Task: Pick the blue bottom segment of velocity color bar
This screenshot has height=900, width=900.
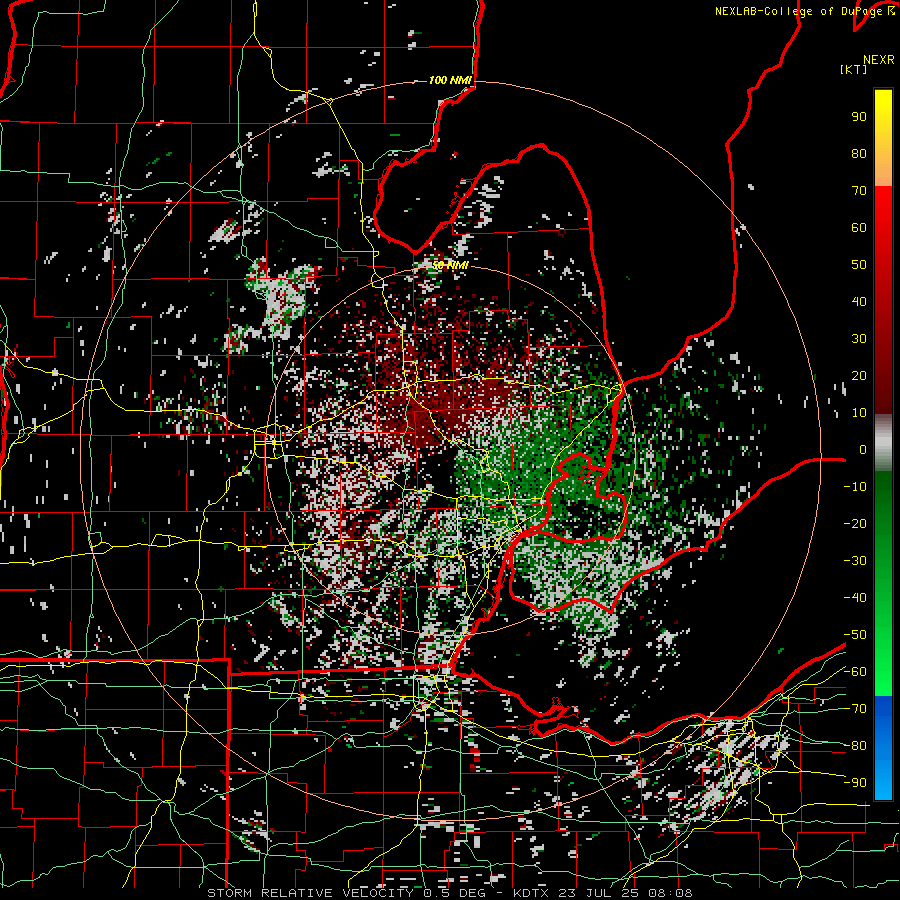Action: [883, 747]
